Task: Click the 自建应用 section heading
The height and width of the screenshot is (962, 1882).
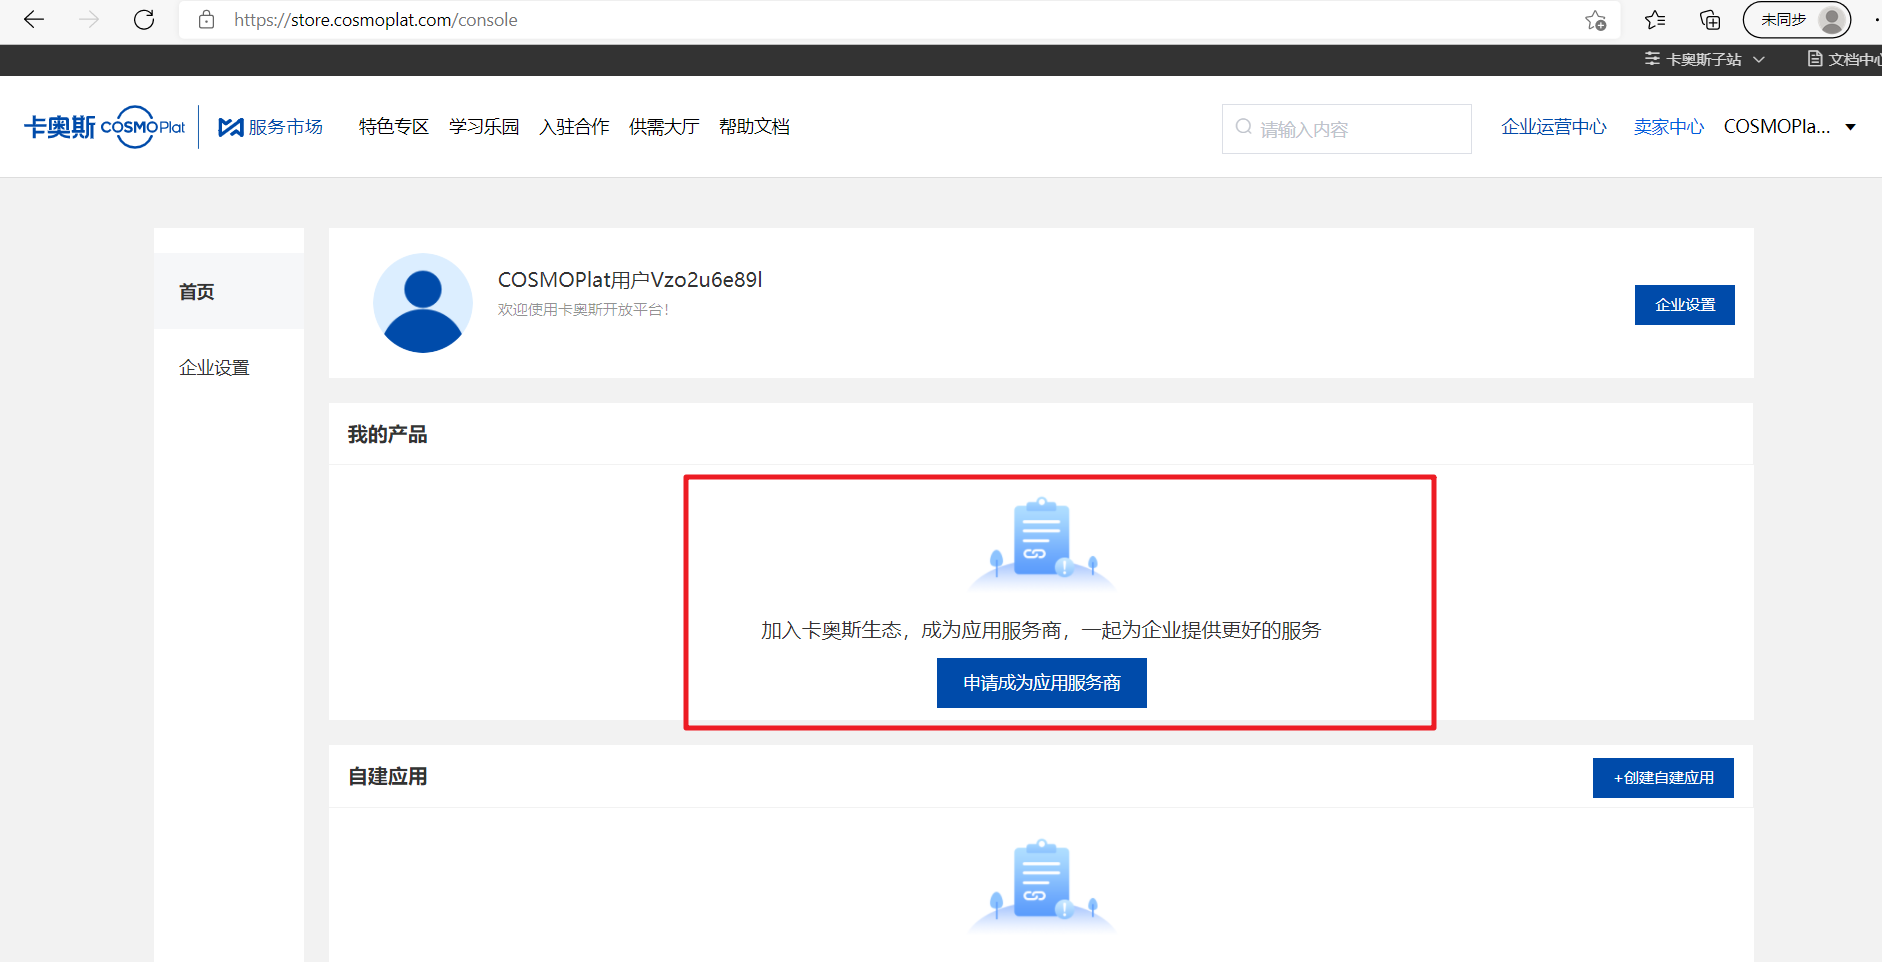Action: tap(387, 777)
